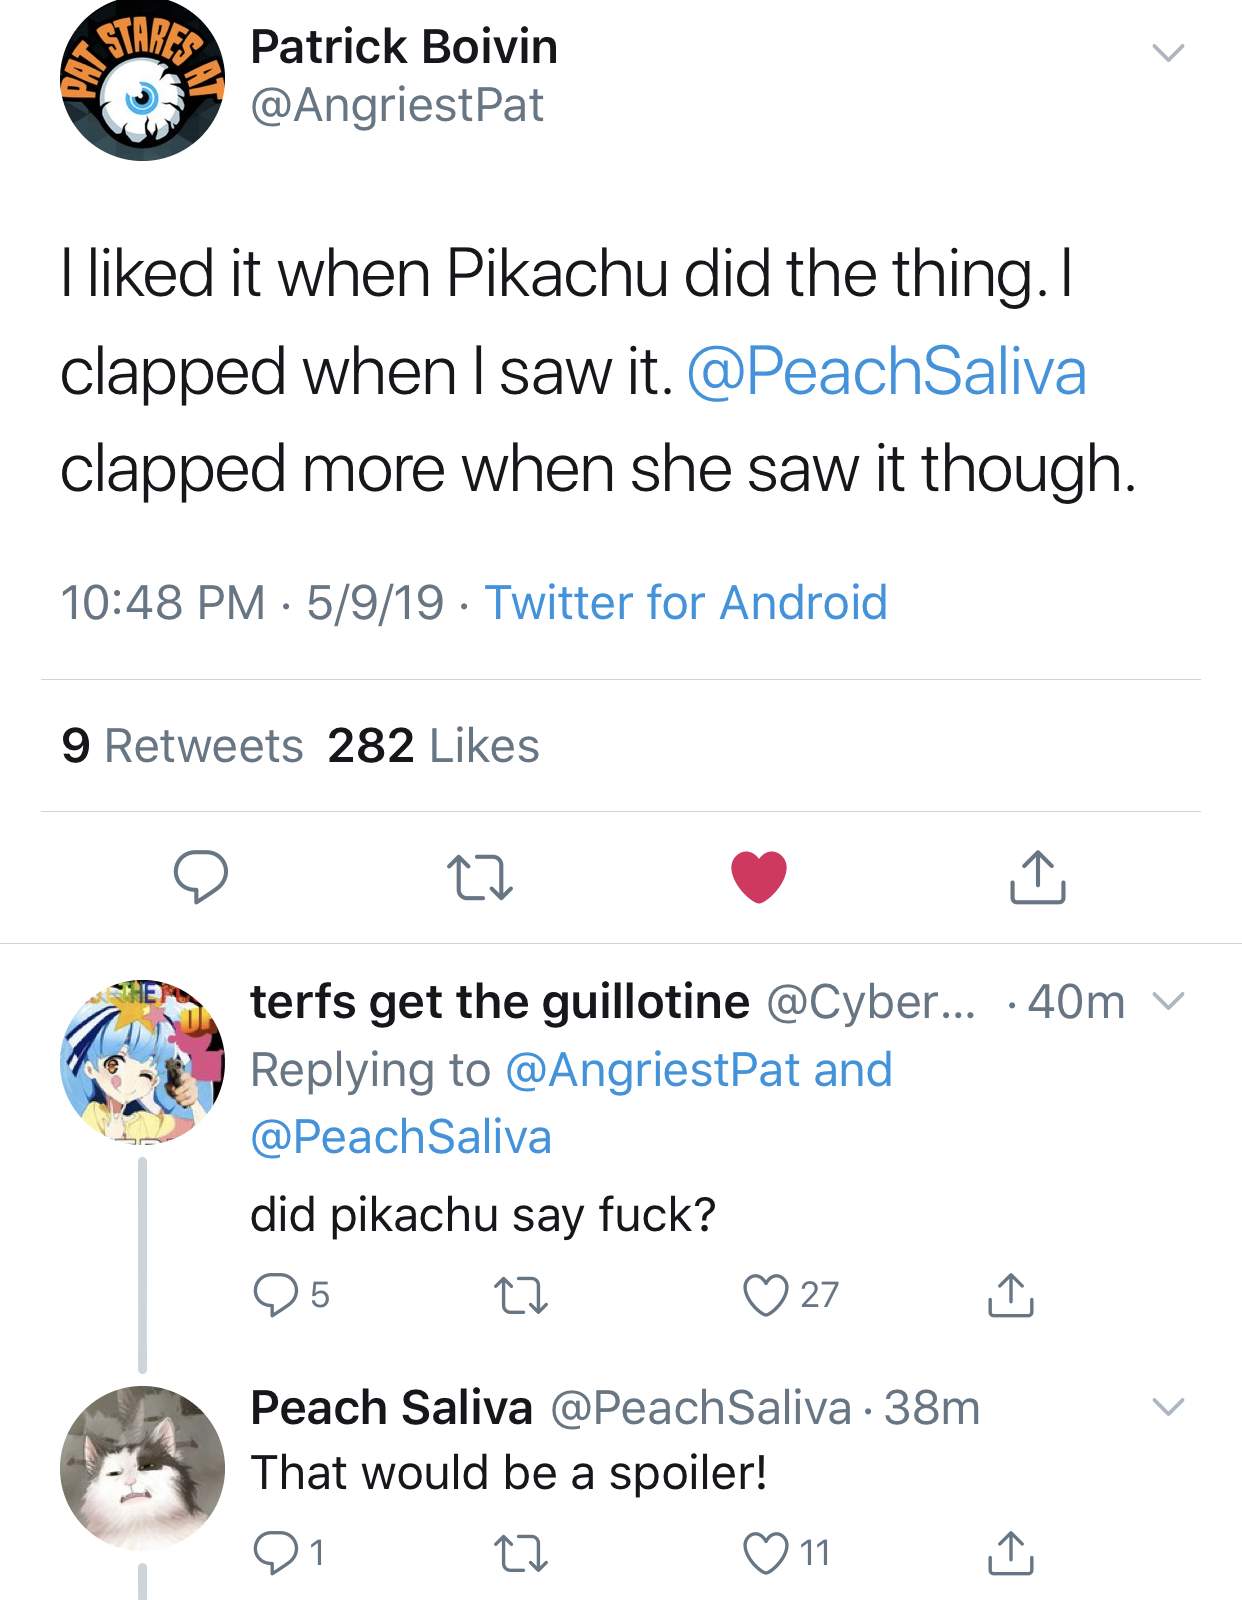Reply to Patrick Boivin's main tweet
This screenshot has height=1600, width=1242.
[x=201, y=877]
